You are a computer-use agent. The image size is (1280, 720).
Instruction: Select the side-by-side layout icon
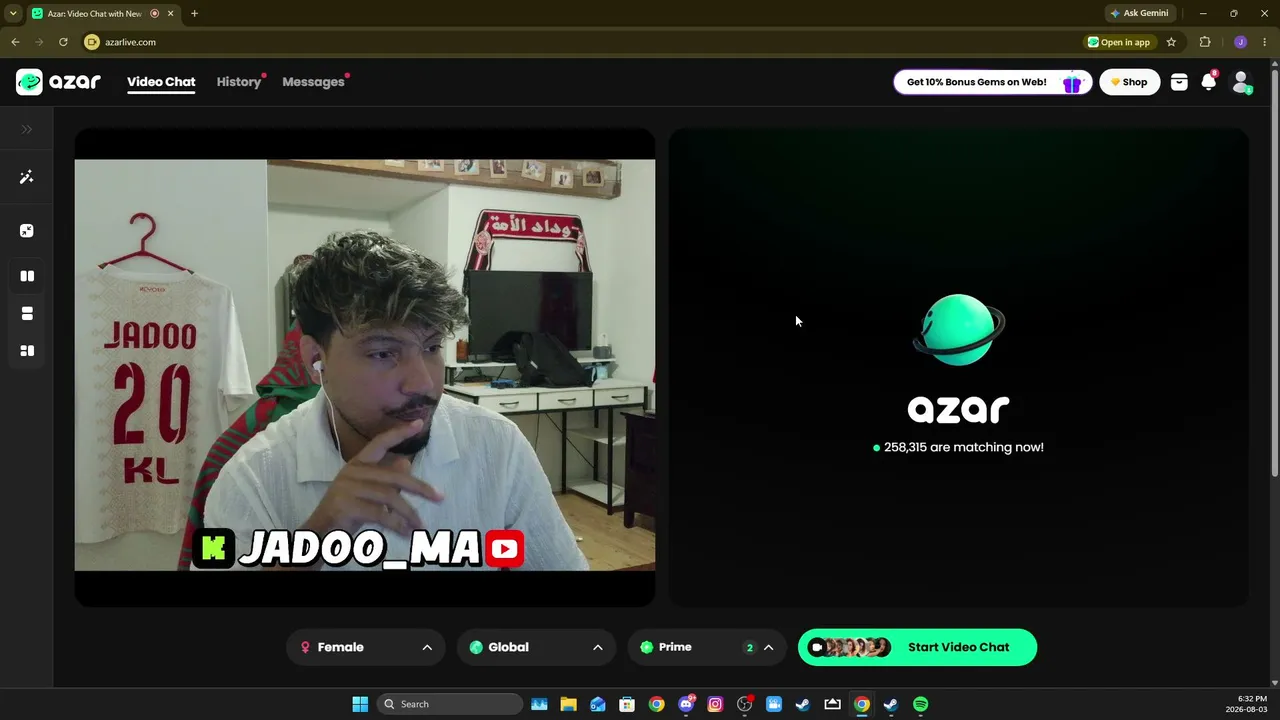27,276
